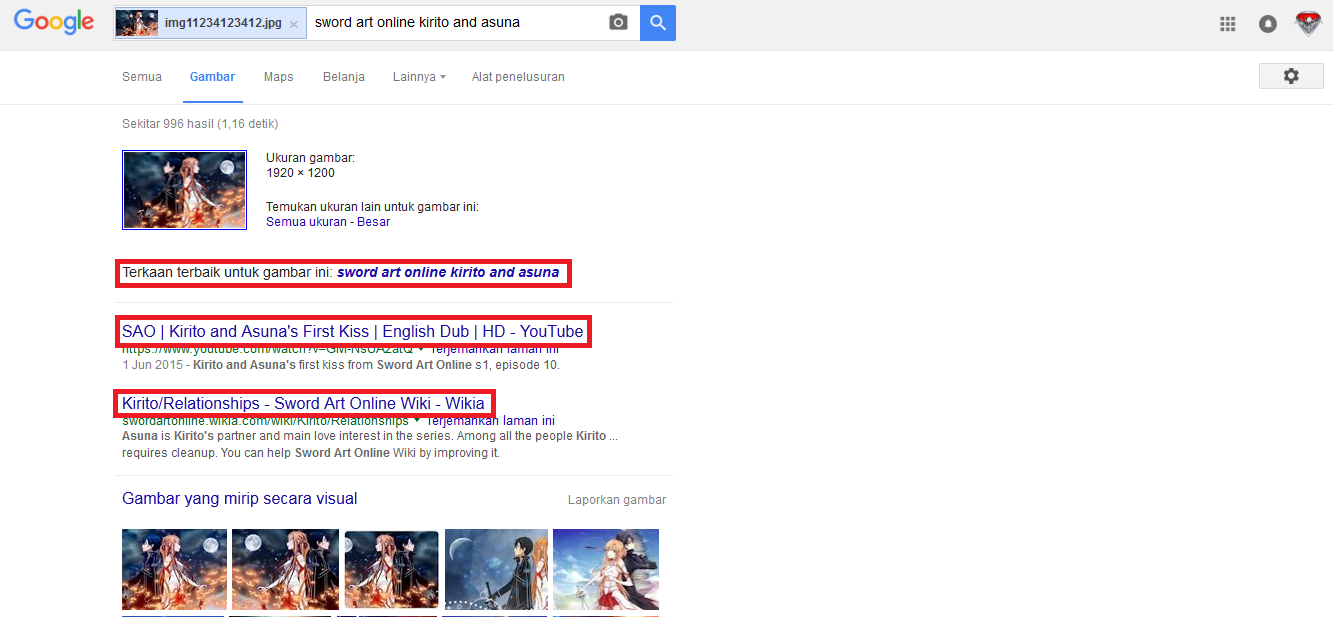This screenshot has width=1333, height=617.
Task: Click Terjemahkan laman ini under YouTube result
Action: [494, 350]
